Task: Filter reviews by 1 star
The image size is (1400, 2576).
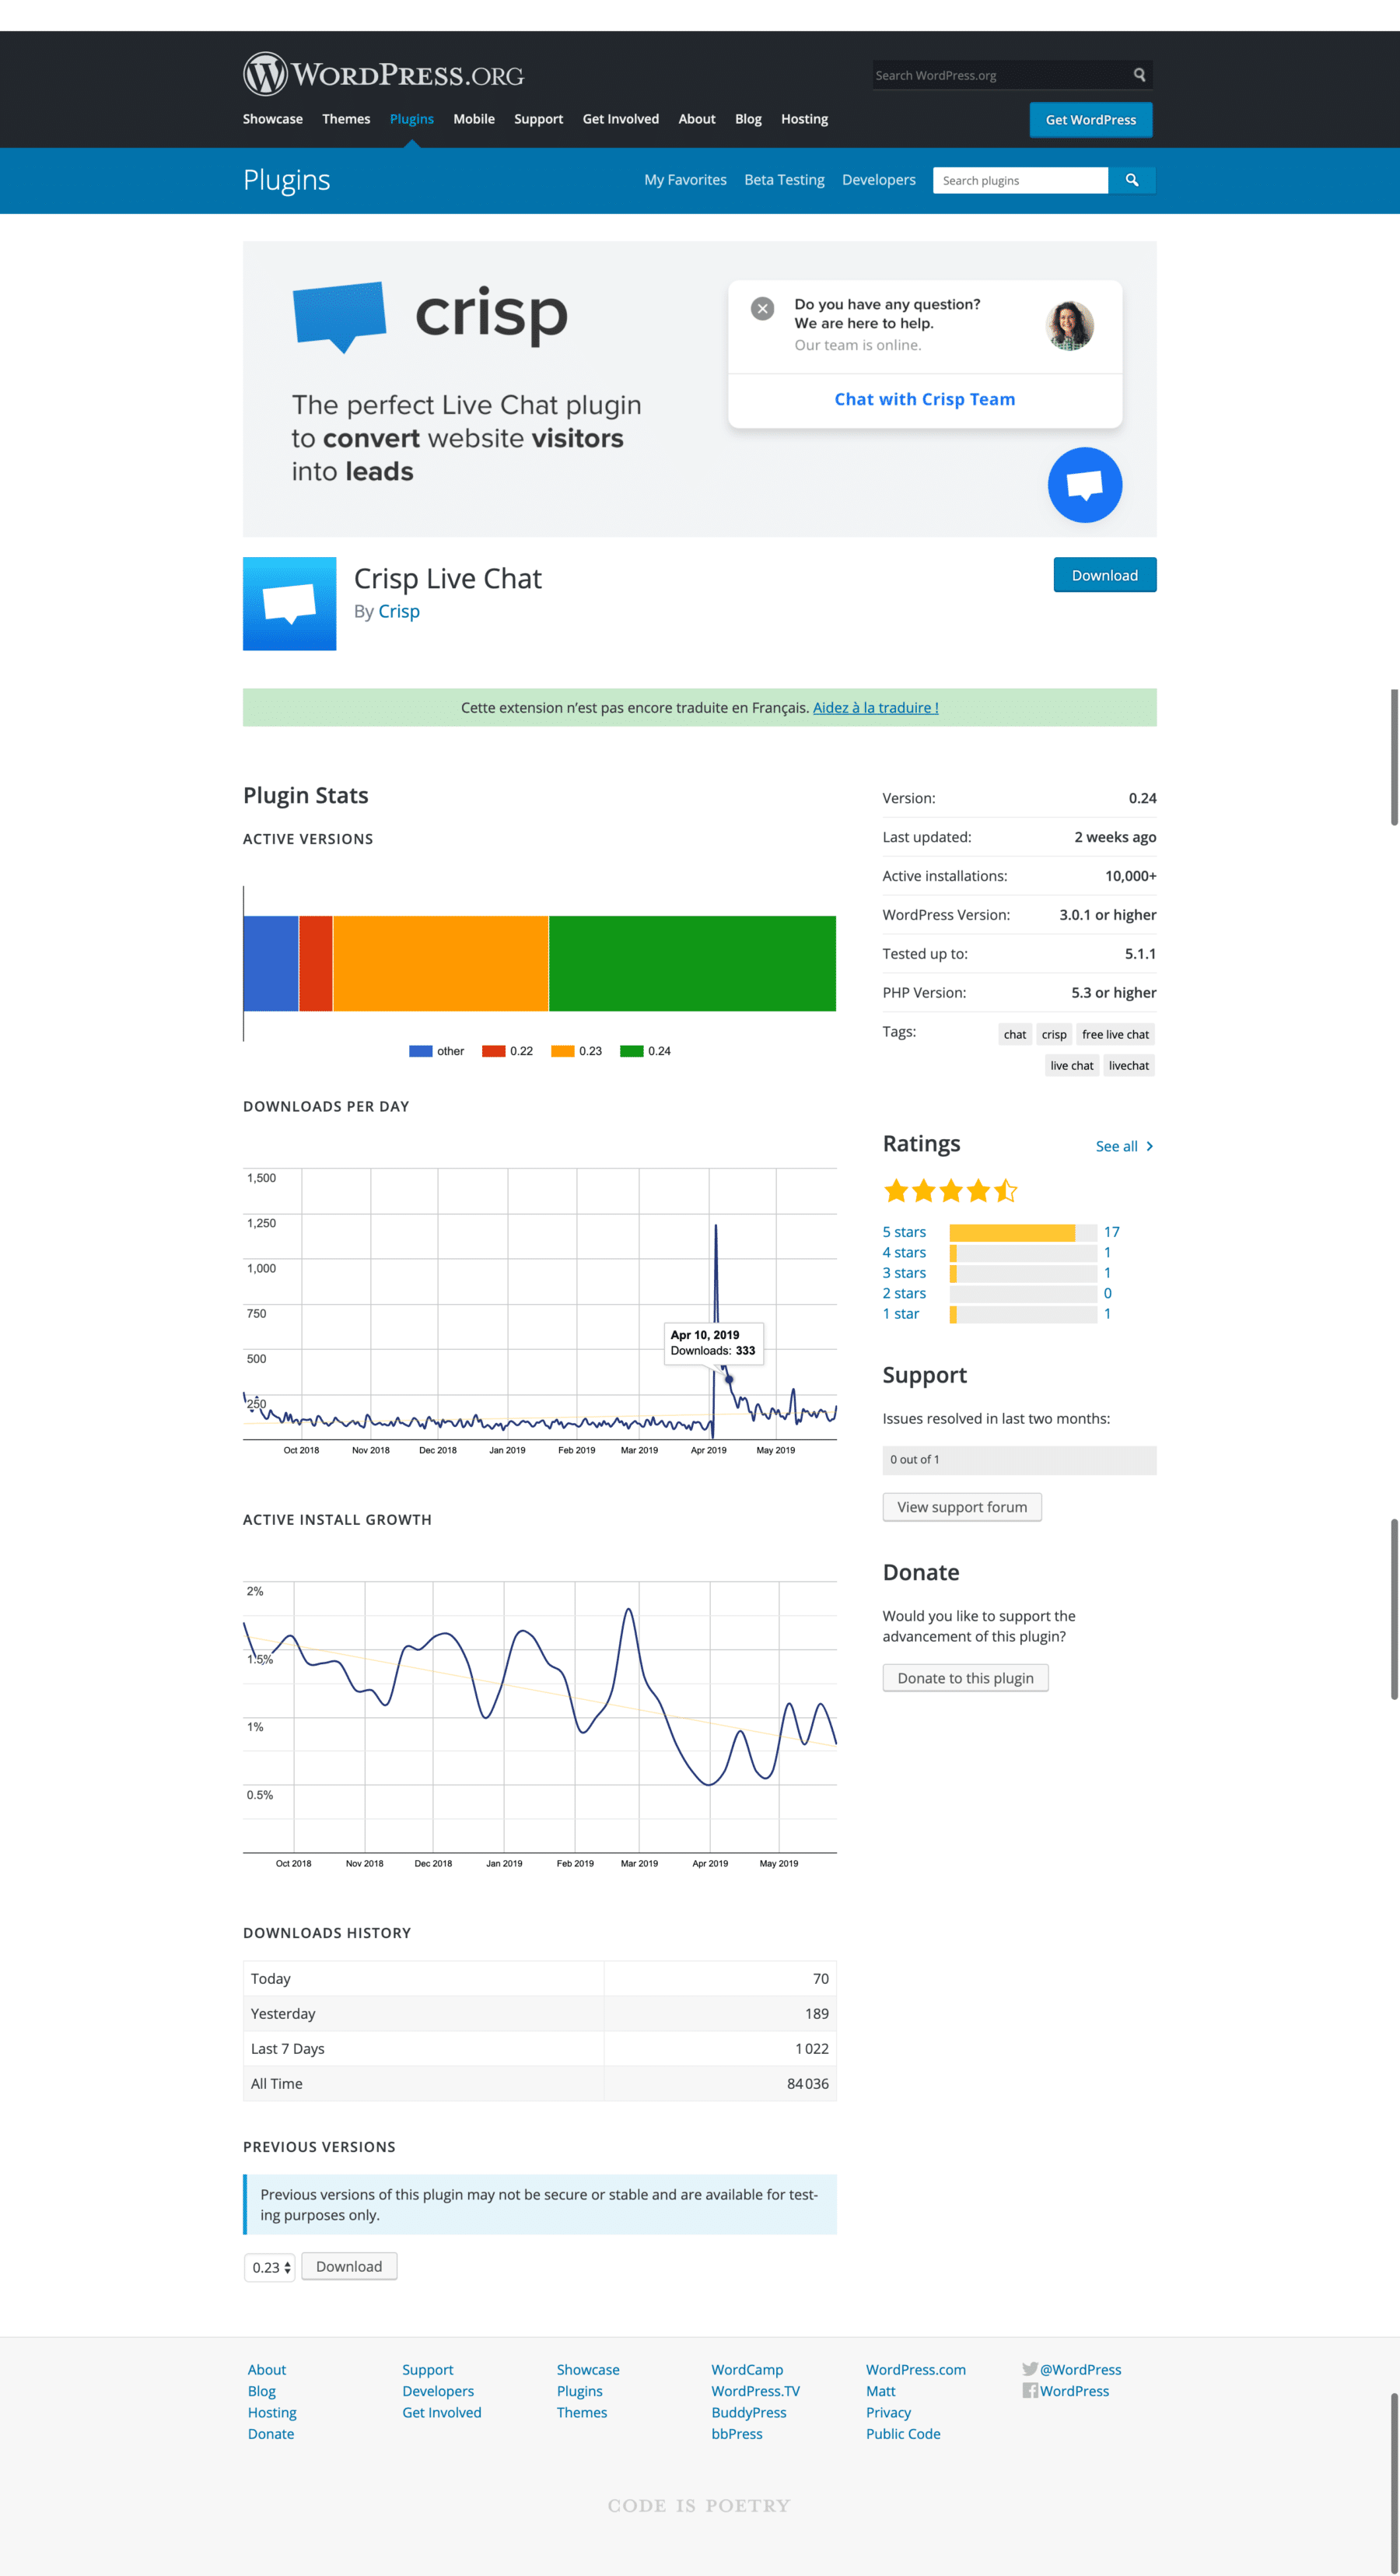Action: [x=900, y=1314]
